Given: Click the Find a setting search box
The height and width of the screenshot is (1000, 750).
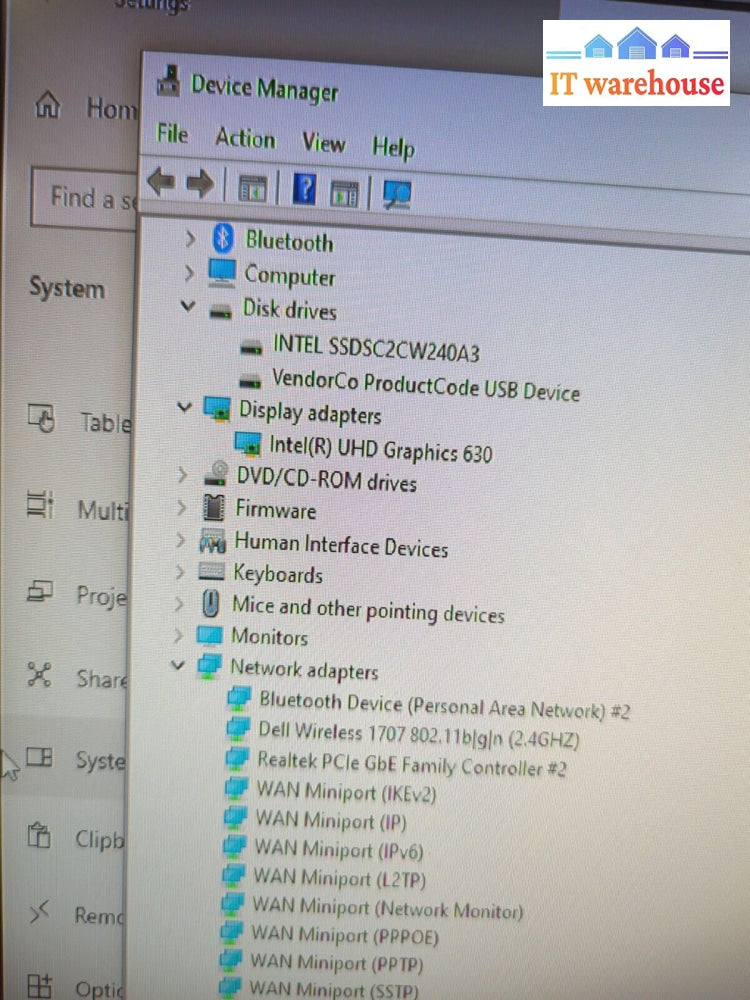Looking at the screenshot, I should click(x=85, y=197).
